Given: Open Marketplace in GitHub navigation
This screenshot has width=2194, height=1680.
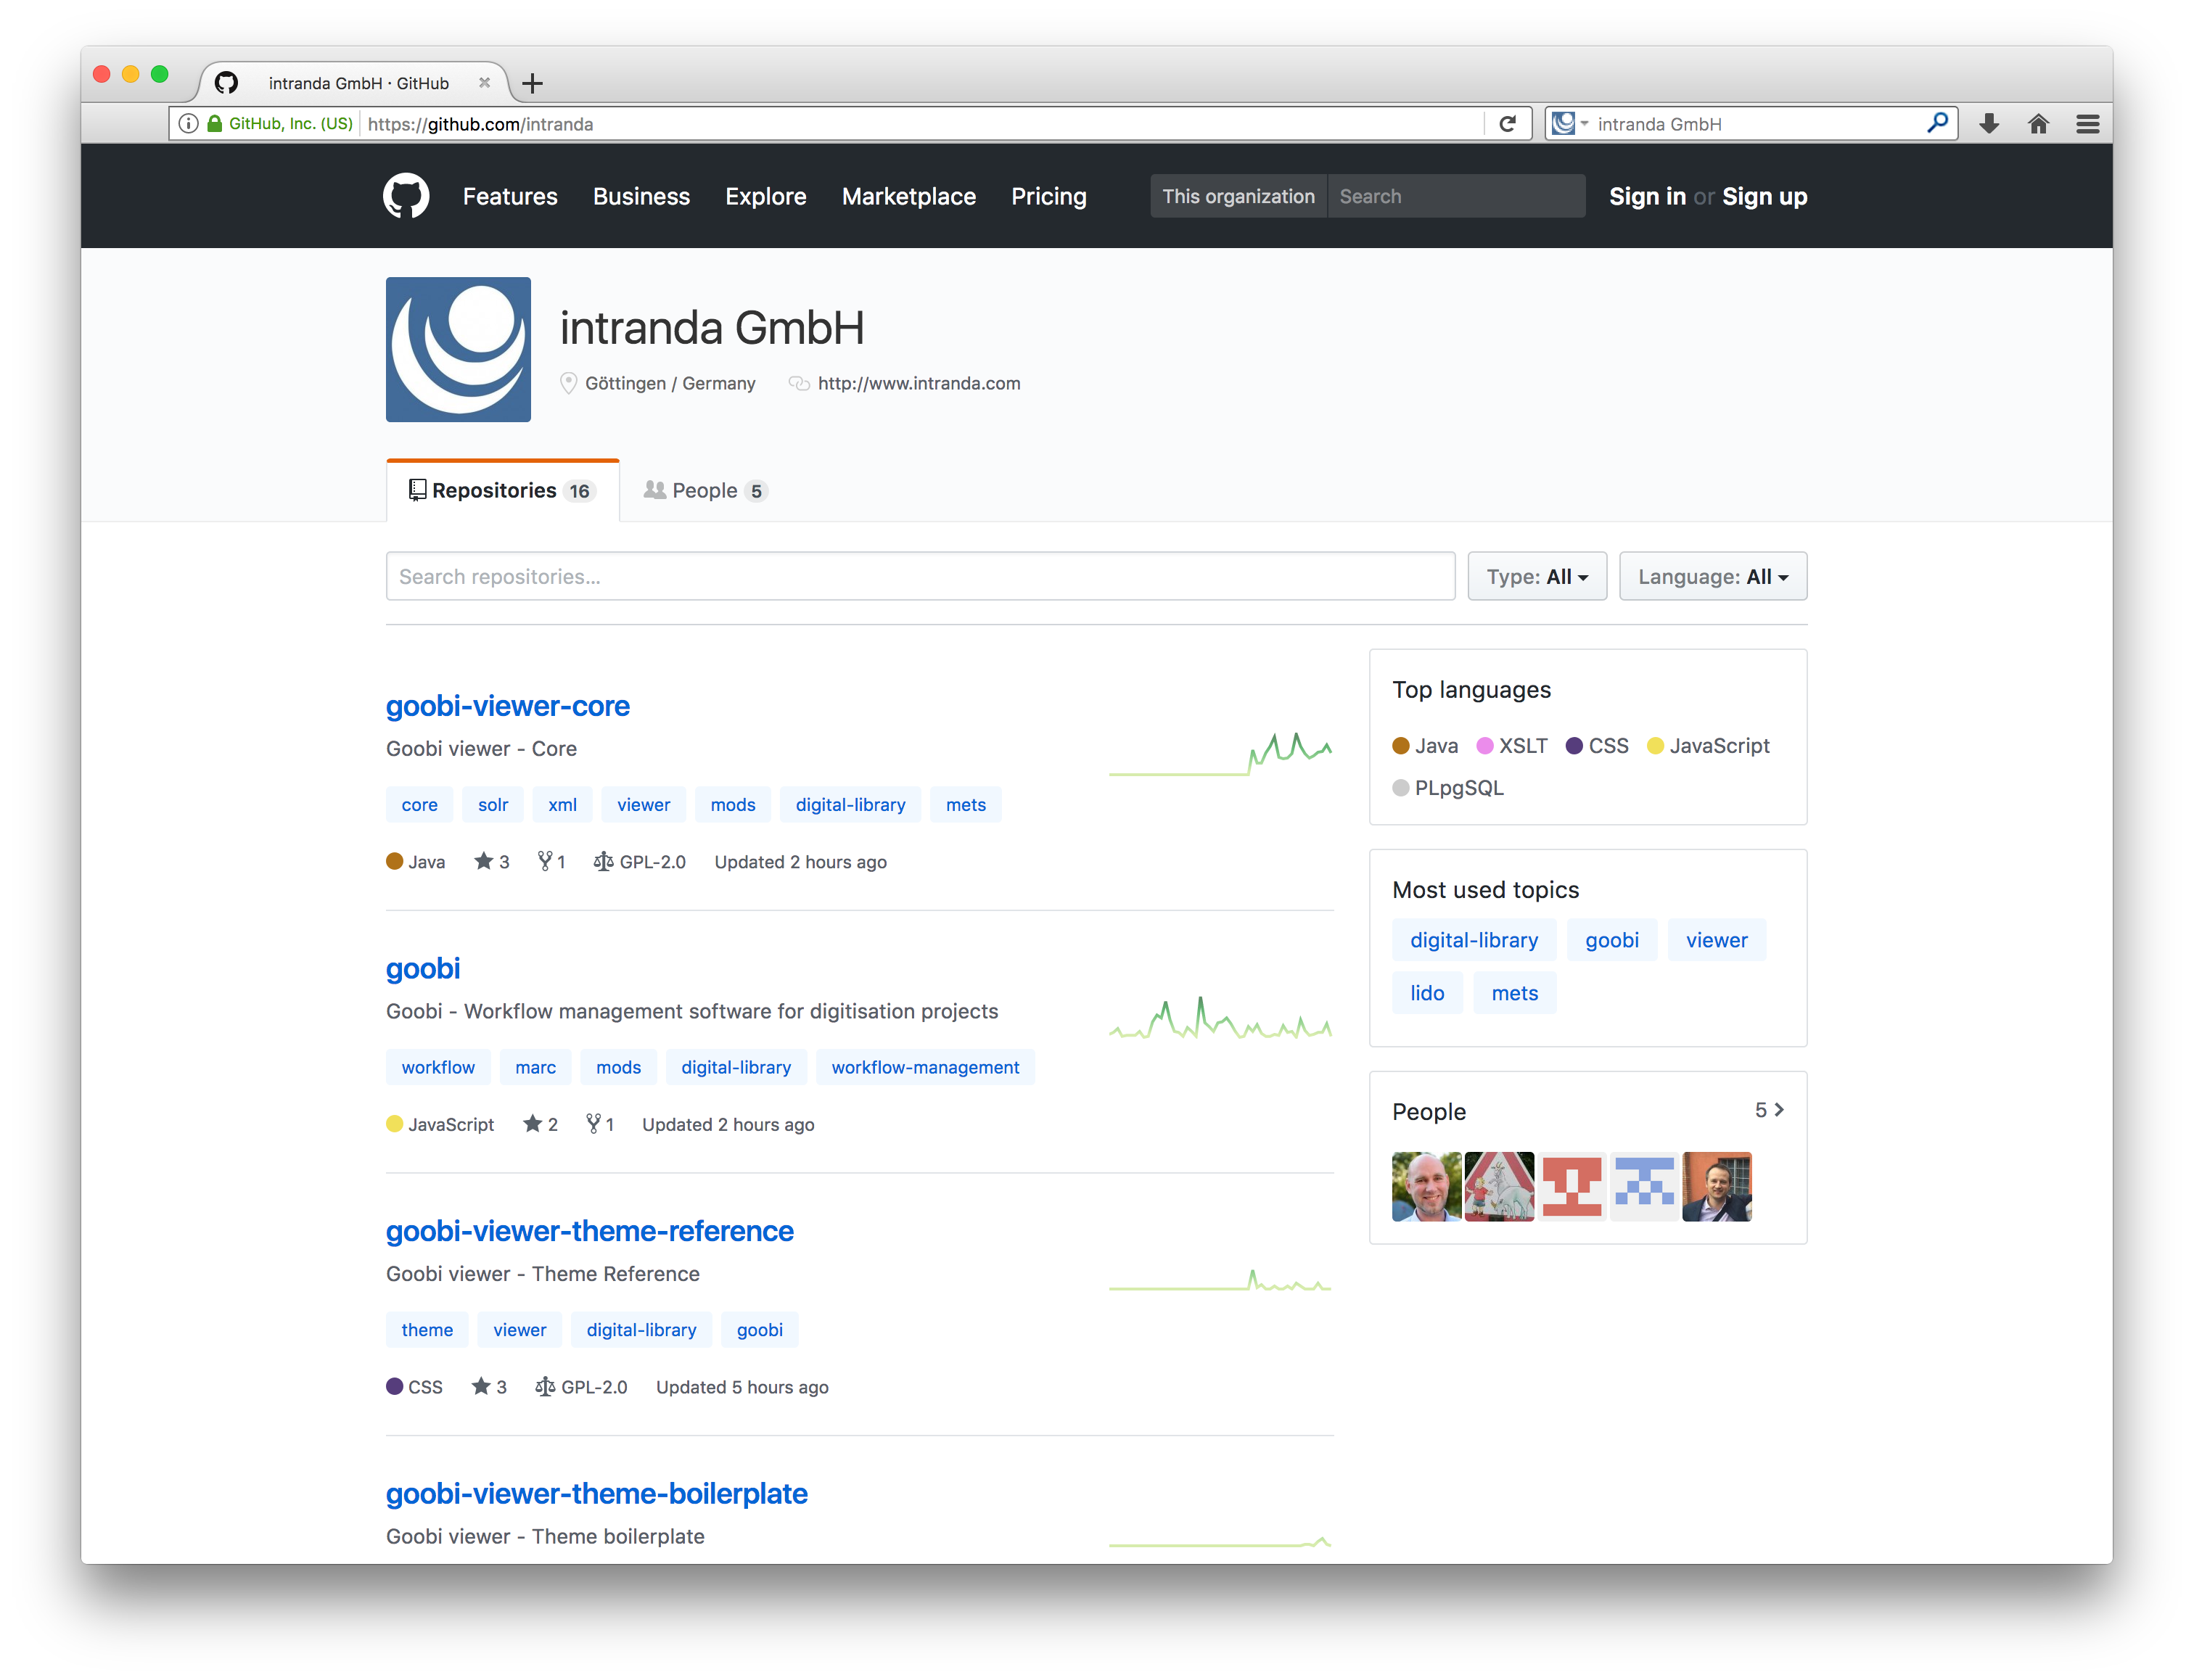Looking at the screenshot, I should [909, 196].
